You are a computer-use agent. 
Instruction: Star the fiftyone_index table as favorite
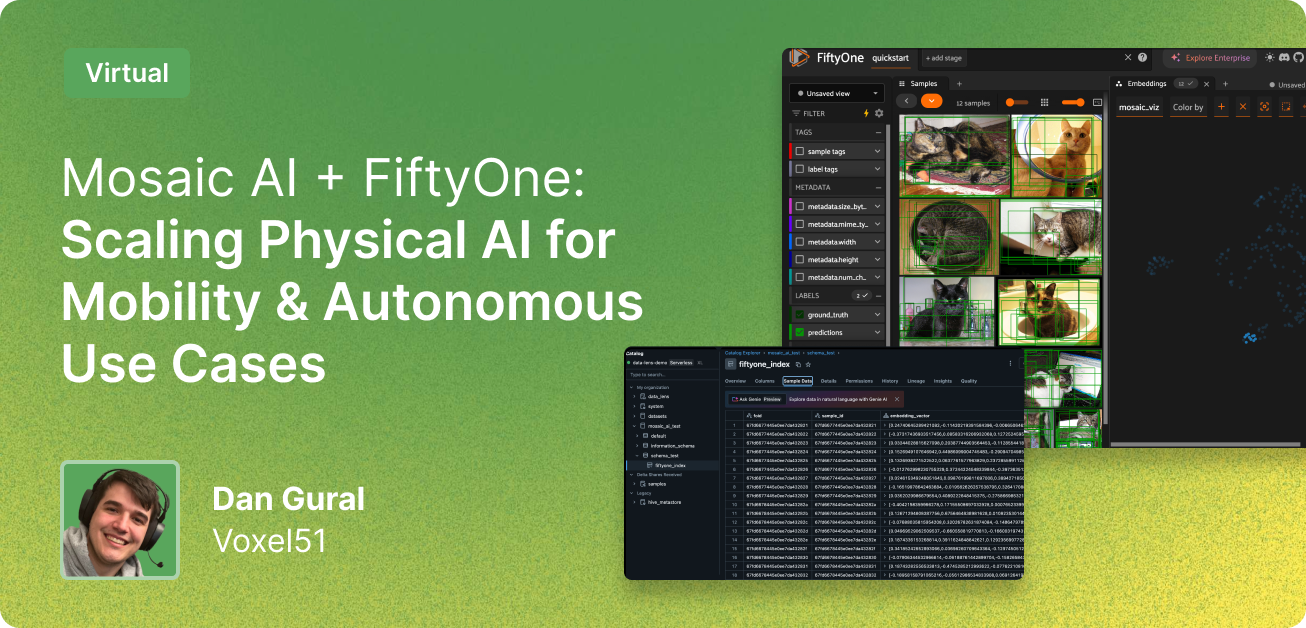(x=808, y=364)
